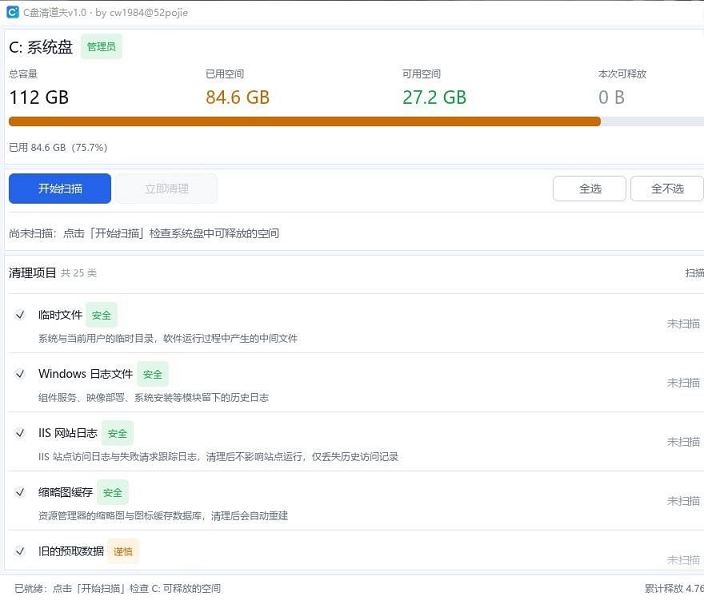Click the 已用 84.6 GB (75.7%) label

[58, 147]
